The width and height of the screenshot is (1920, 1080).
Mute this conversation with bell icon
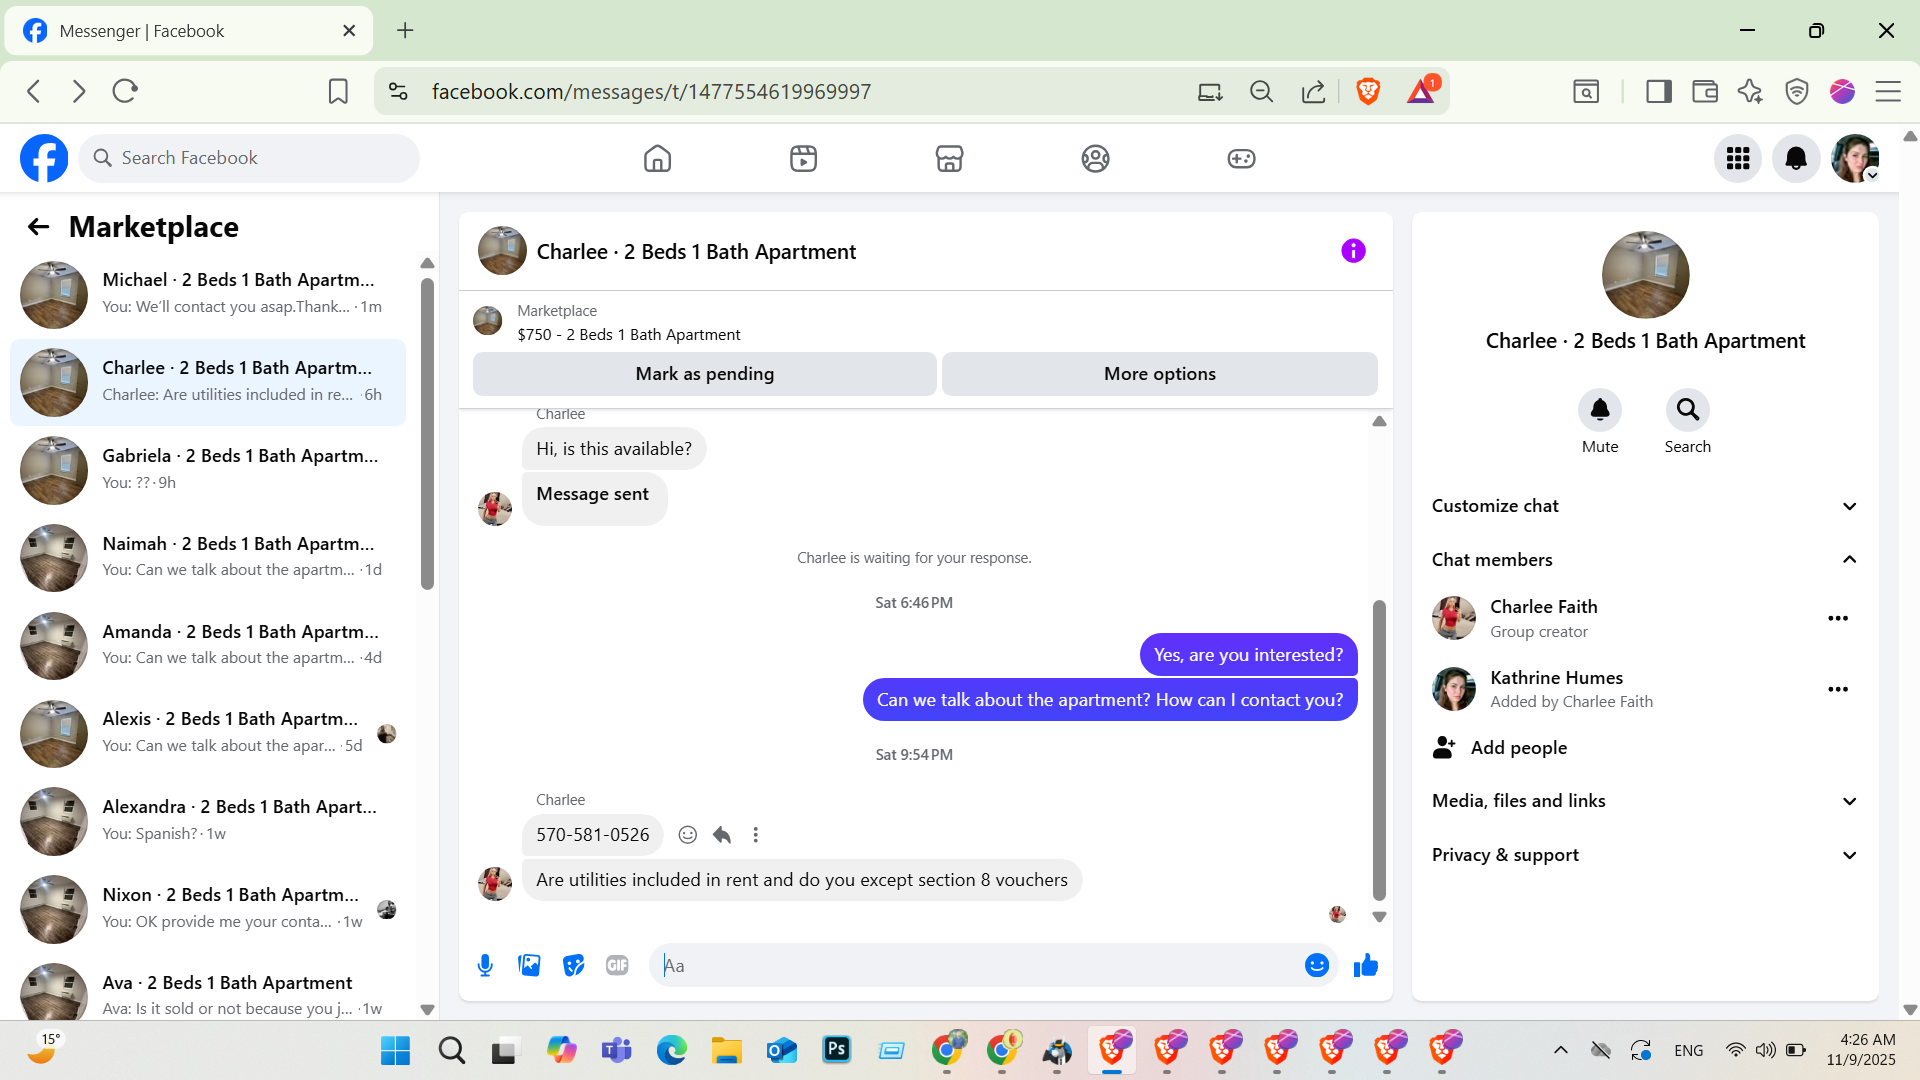click(x=1599, y=410)
